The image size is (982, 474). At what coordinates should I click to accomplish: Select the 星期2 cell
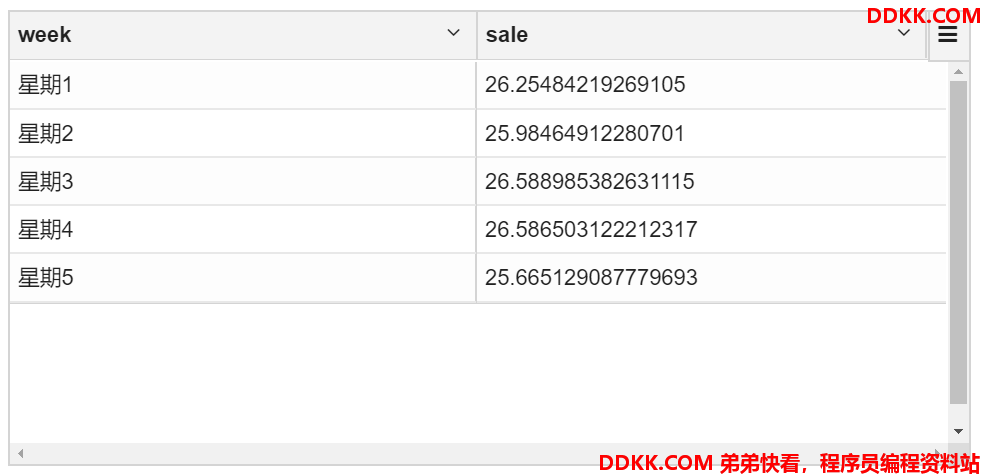[x=243, y=133]
